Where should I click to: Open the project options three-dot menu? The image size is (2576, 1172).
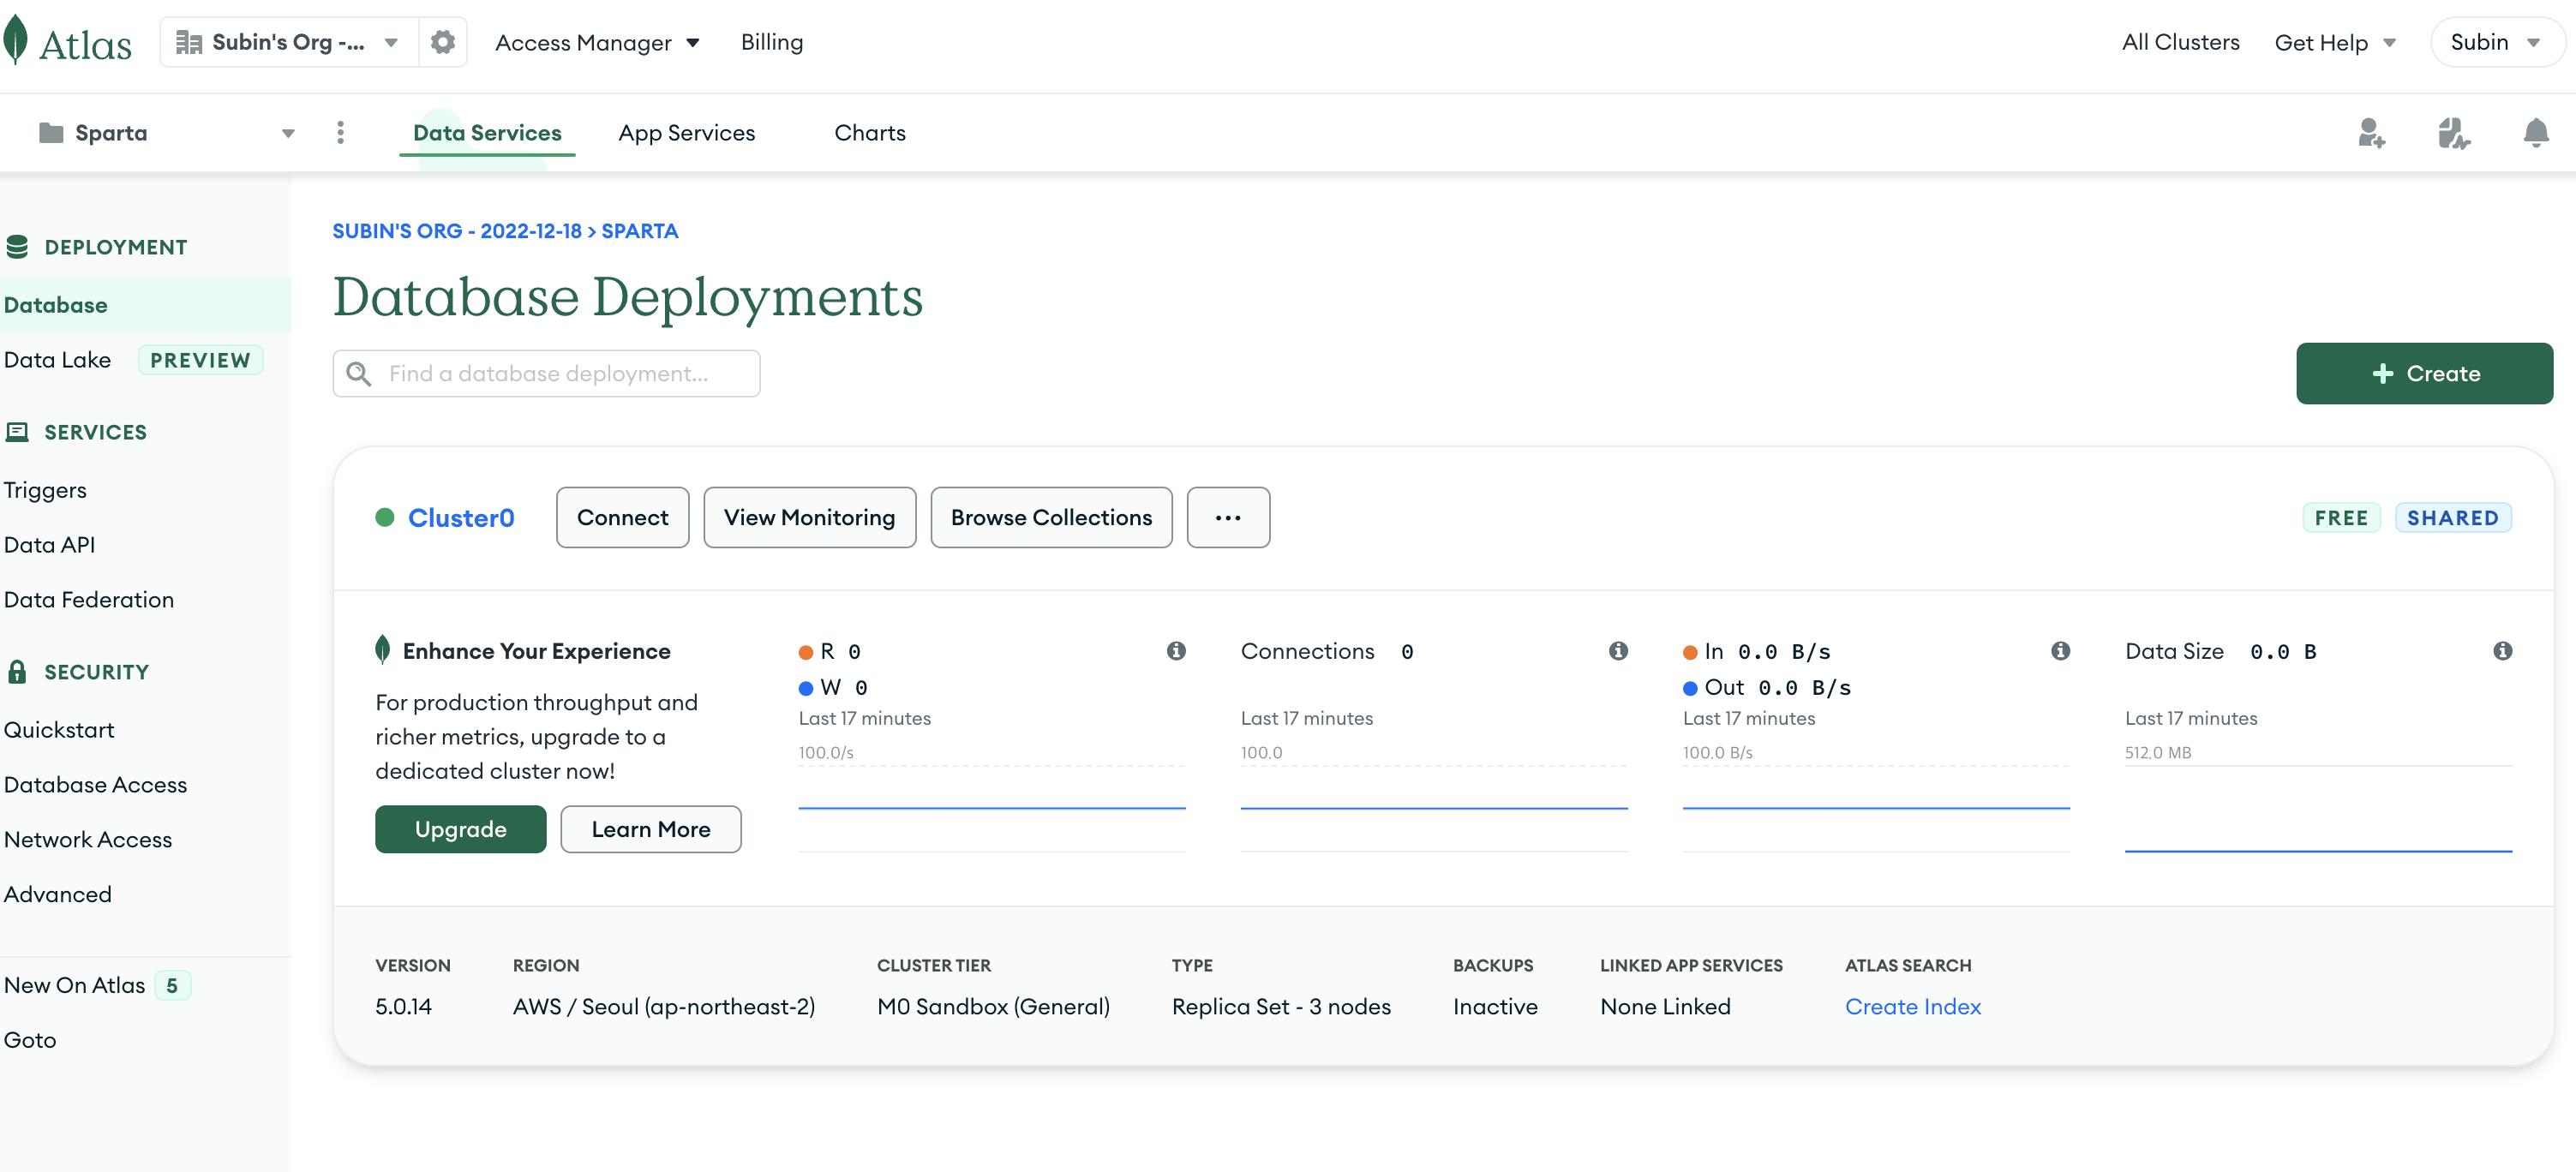(341, 133)
